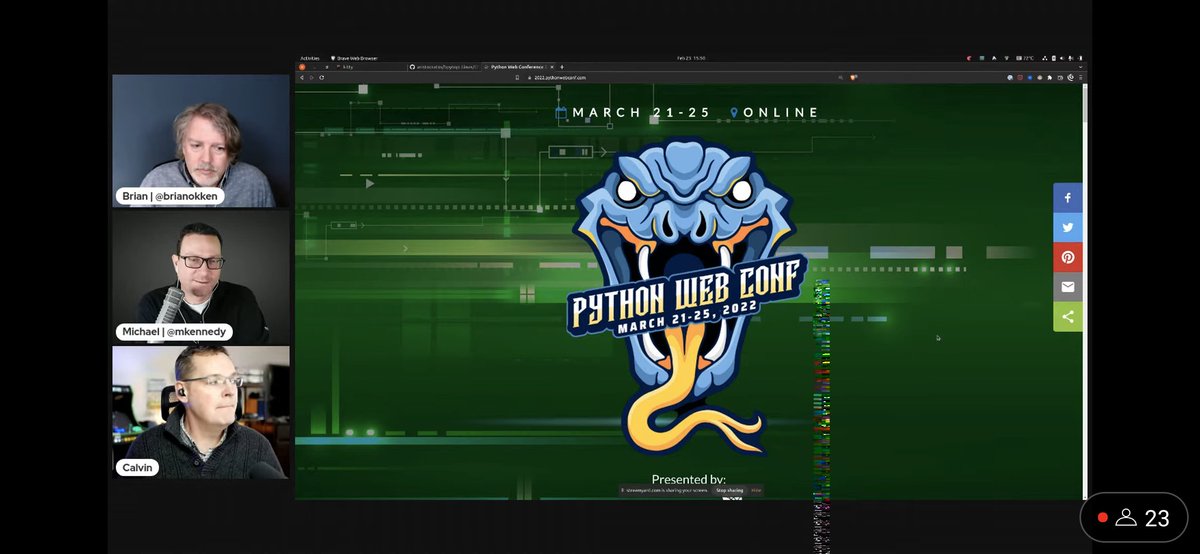Image resolution: width=1200 pixels, height=554 pixels.
Task: Open the browser hamburger menu icon
Action: (x=1081, y=77)
